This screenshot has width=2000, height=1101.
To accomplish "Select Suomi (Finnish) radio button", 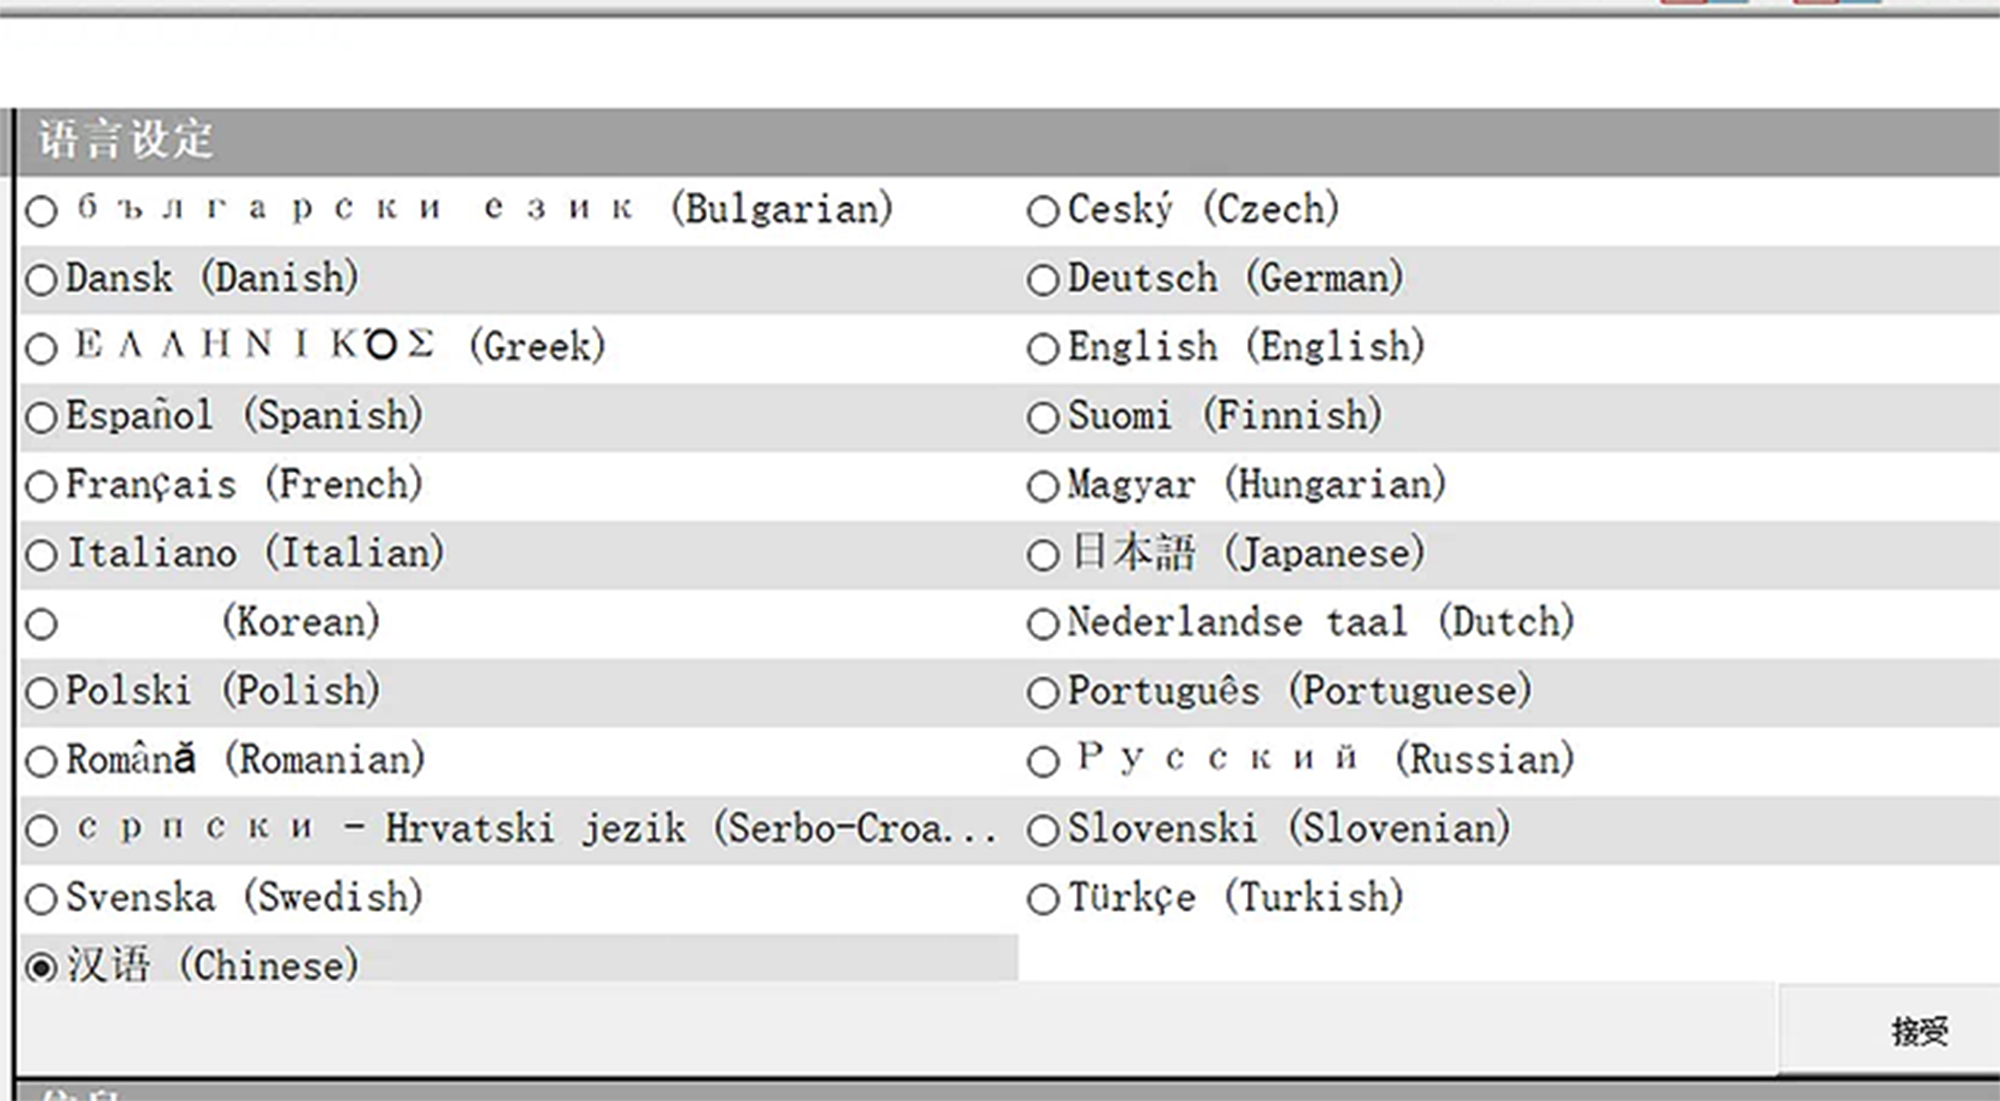I will [1043, 418].
